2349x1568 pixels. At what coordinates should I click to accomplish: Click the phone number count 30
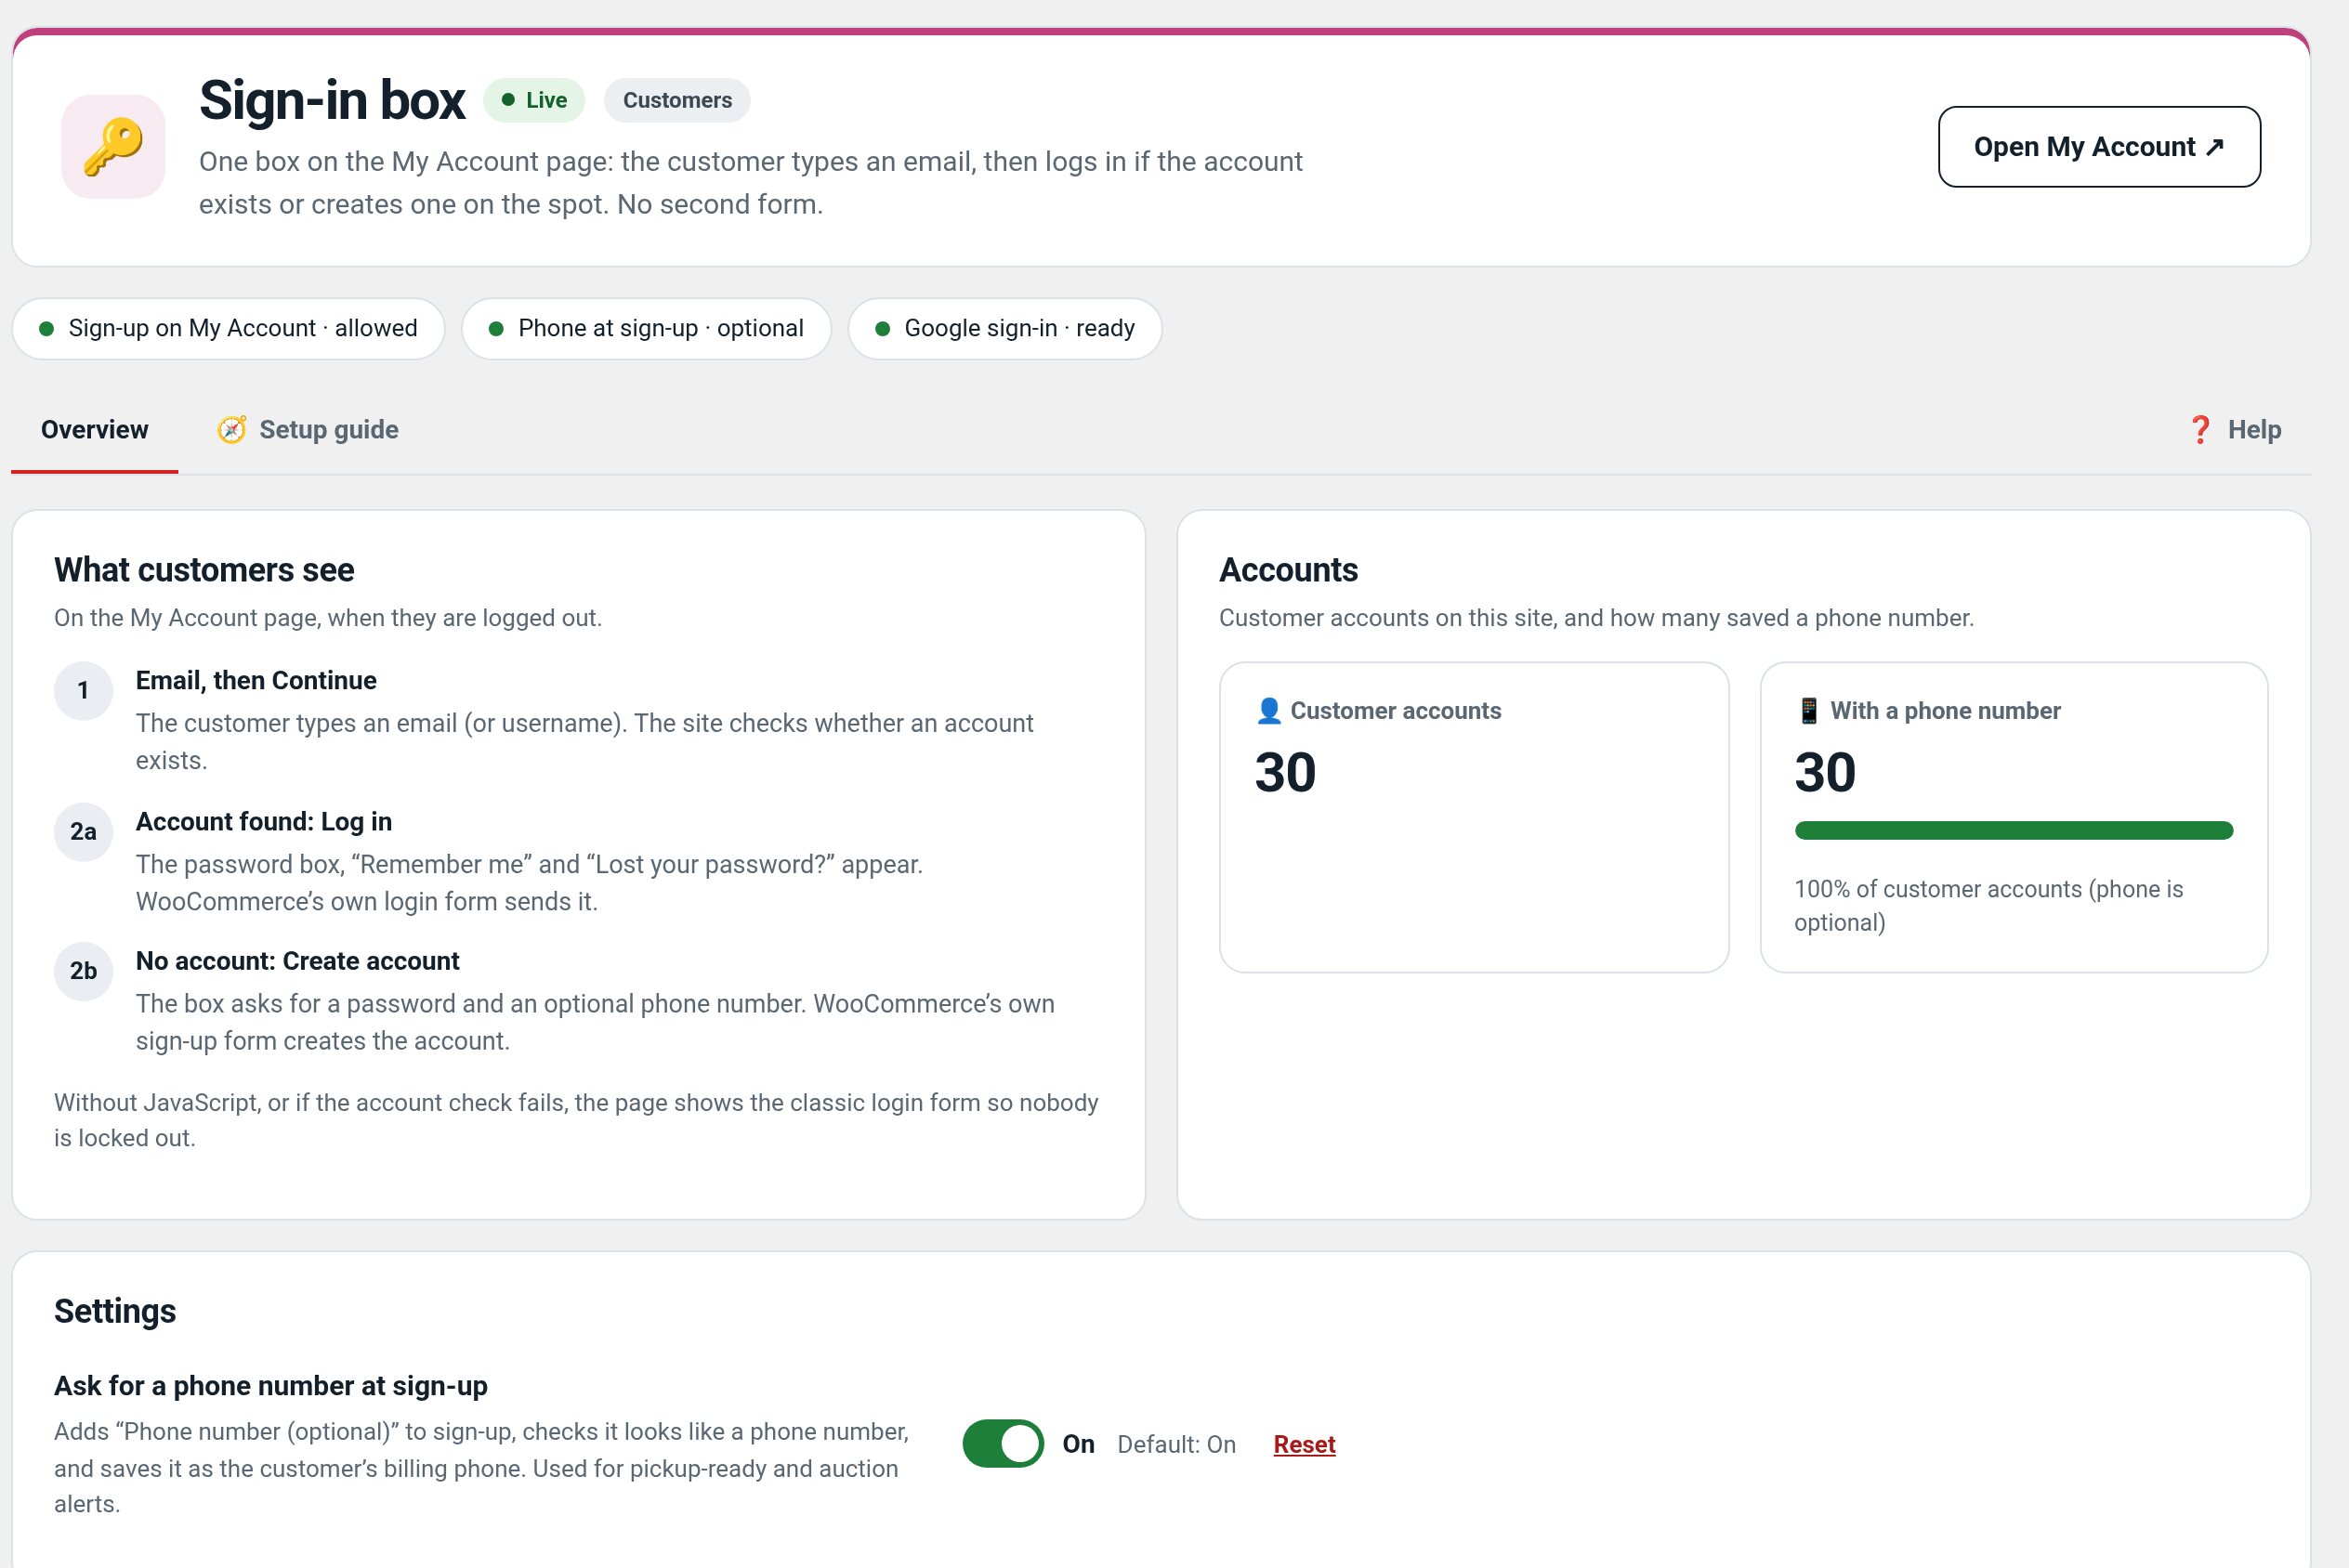coord(1826,773)
